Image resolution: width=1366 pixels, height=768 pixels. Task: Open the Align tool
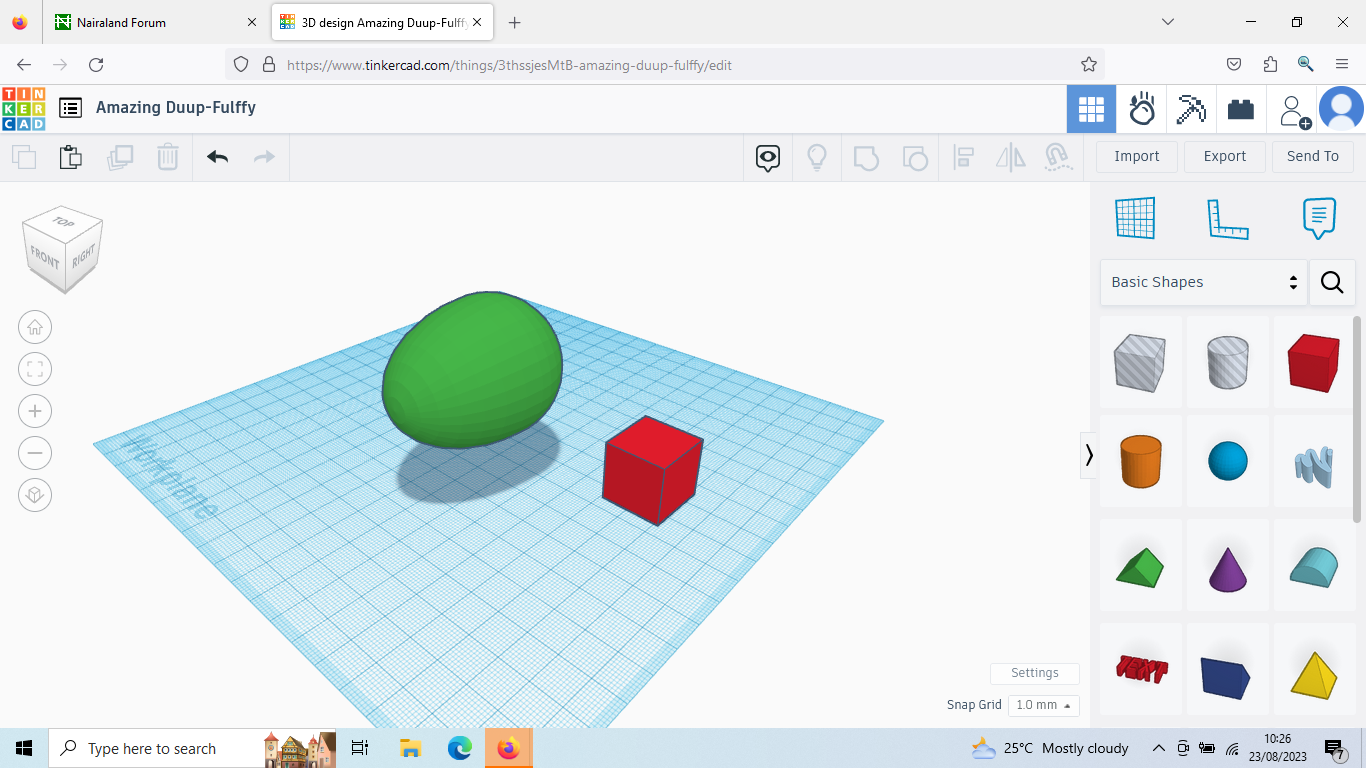click(964, 157)
